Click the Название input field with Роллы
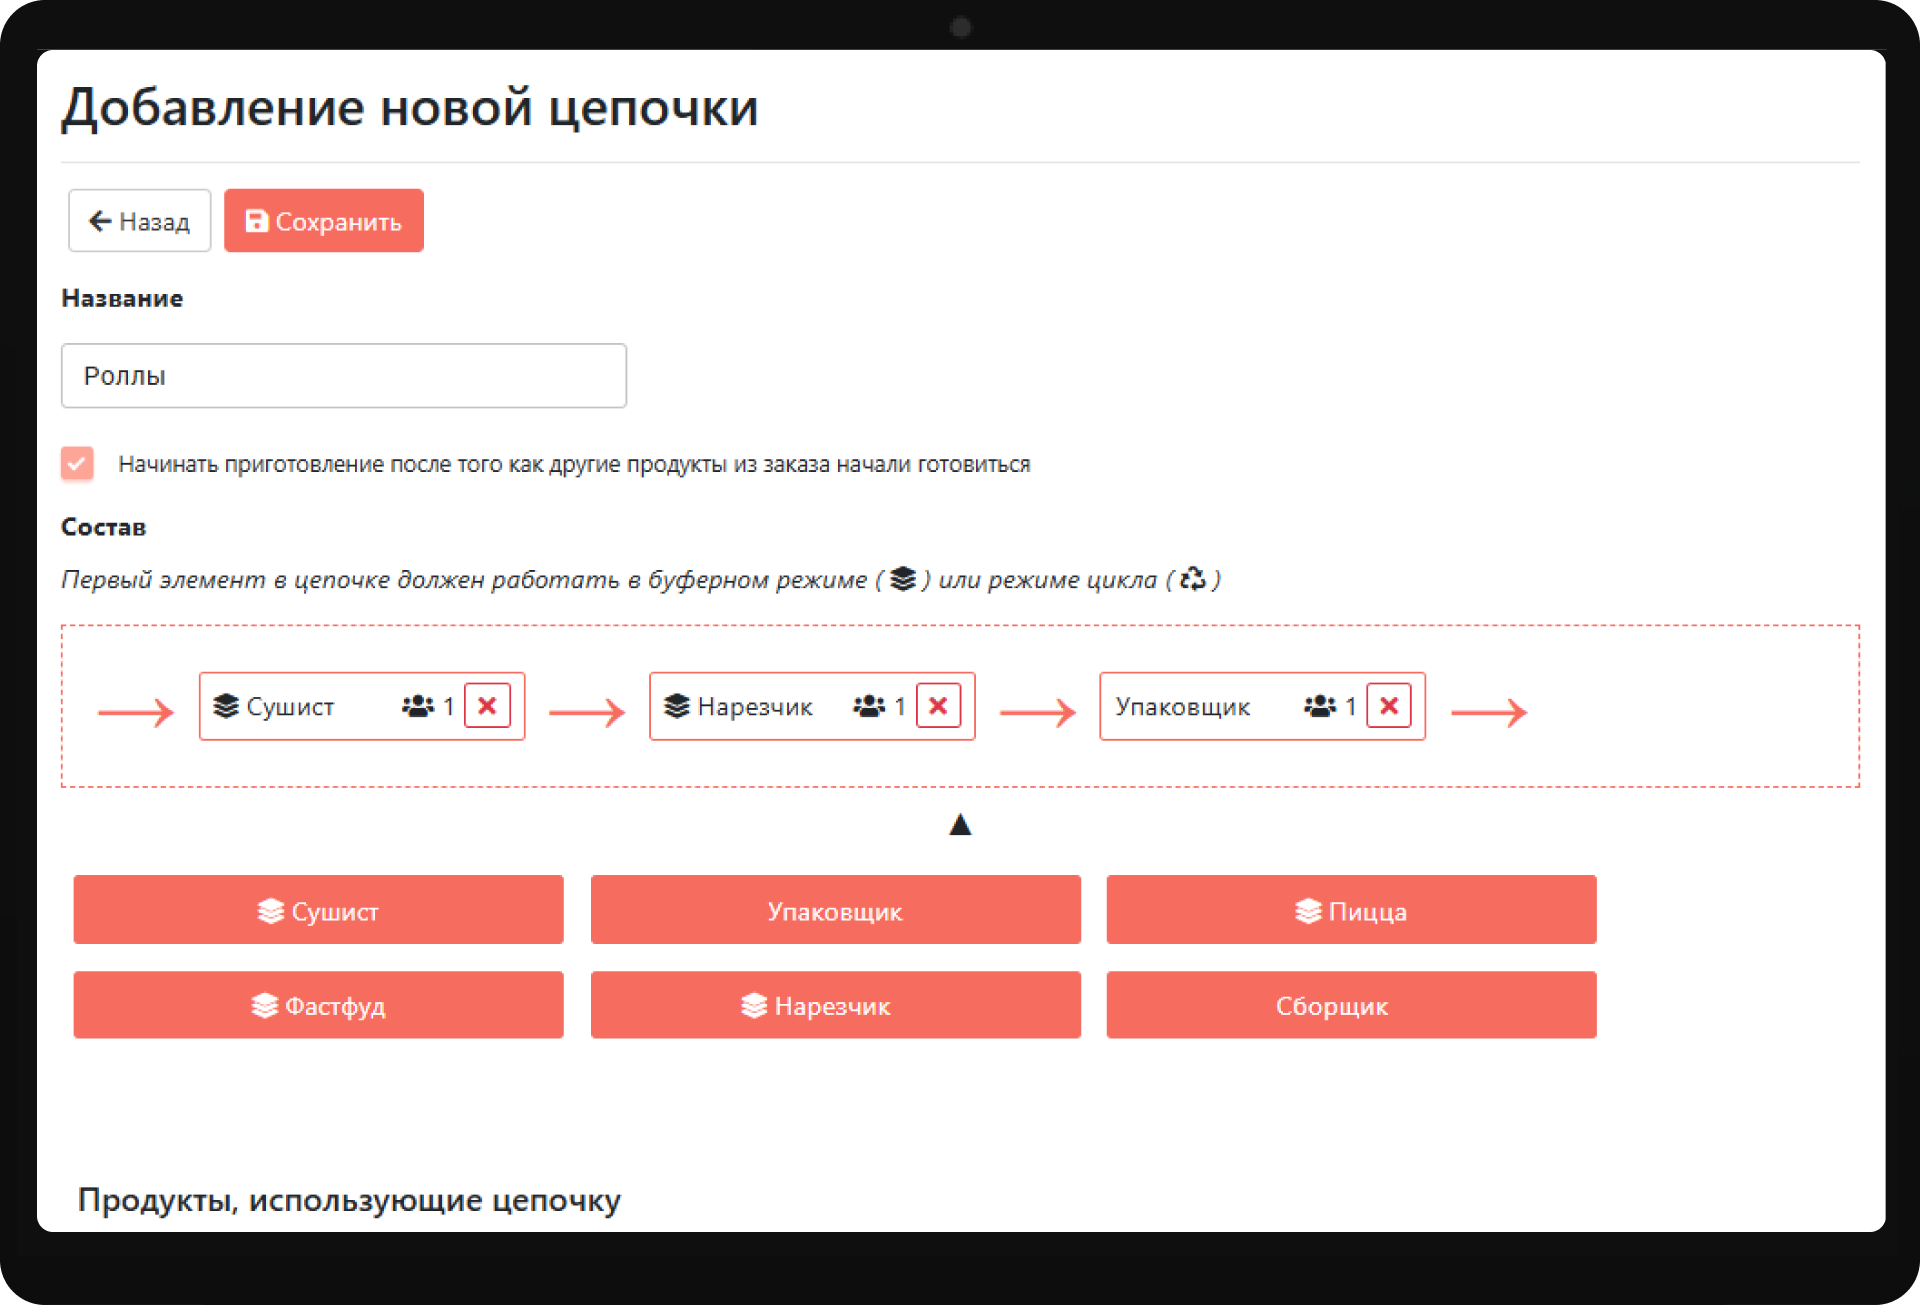Screen dimensions: 1920x1305 pyautogui.click(x=343, y=376)
